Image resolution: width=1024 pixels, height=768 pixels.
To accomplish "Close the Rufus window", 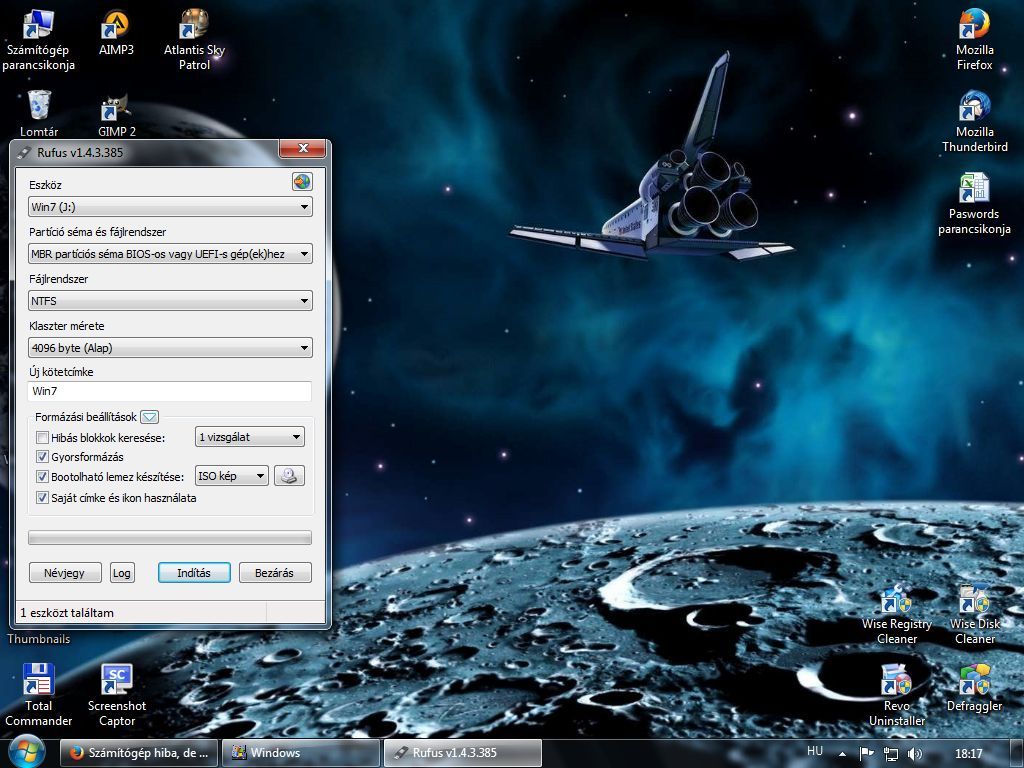I will click(x=302, y=148).
